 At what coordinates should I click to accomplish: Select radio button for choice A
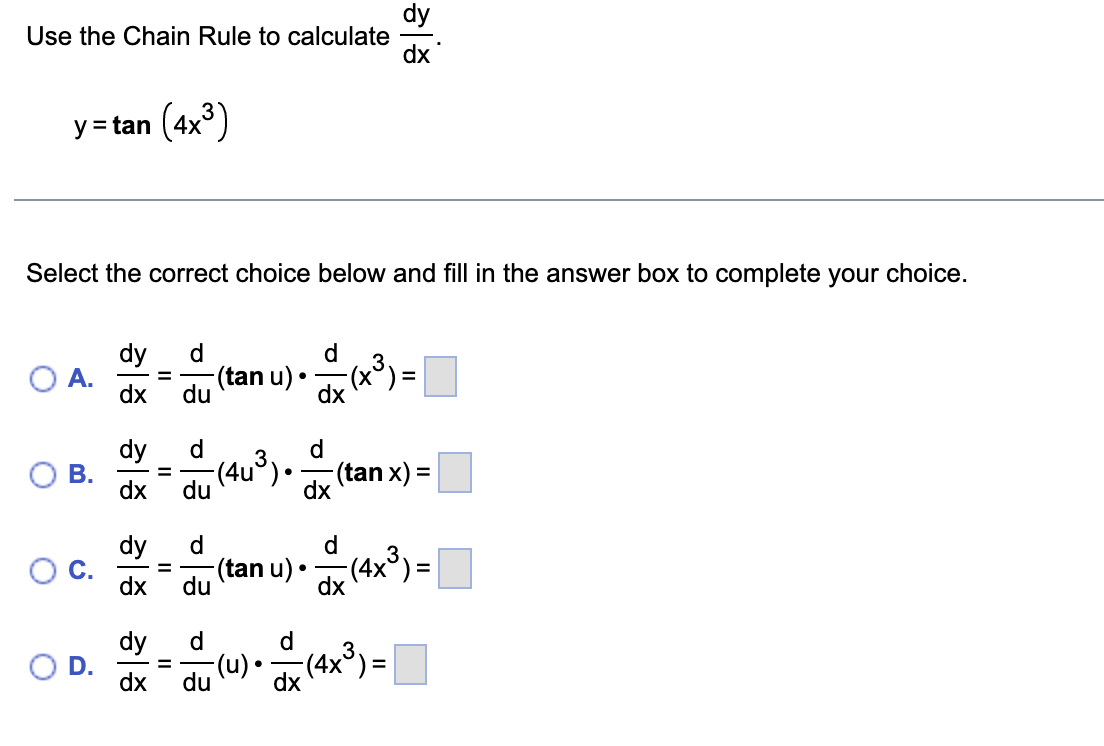click(x=43, y=377)
